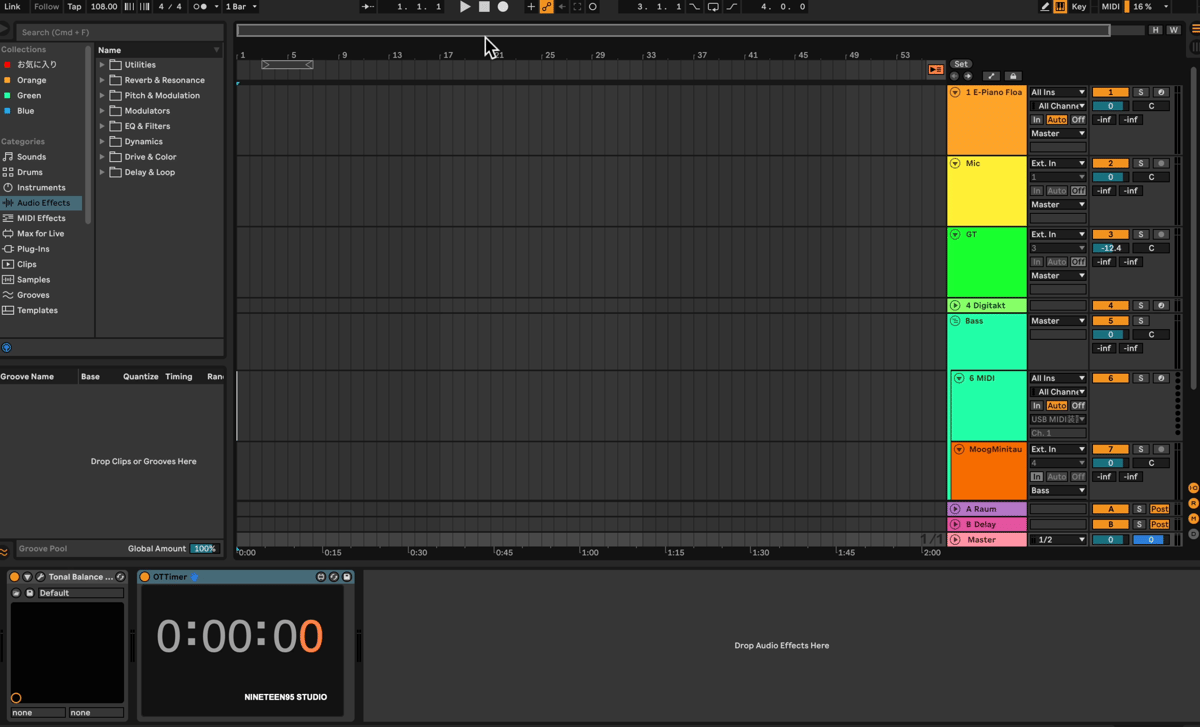
Task: Activate MIDI mapping mode
Action: pyautogui.click(x=1111, y=7)
